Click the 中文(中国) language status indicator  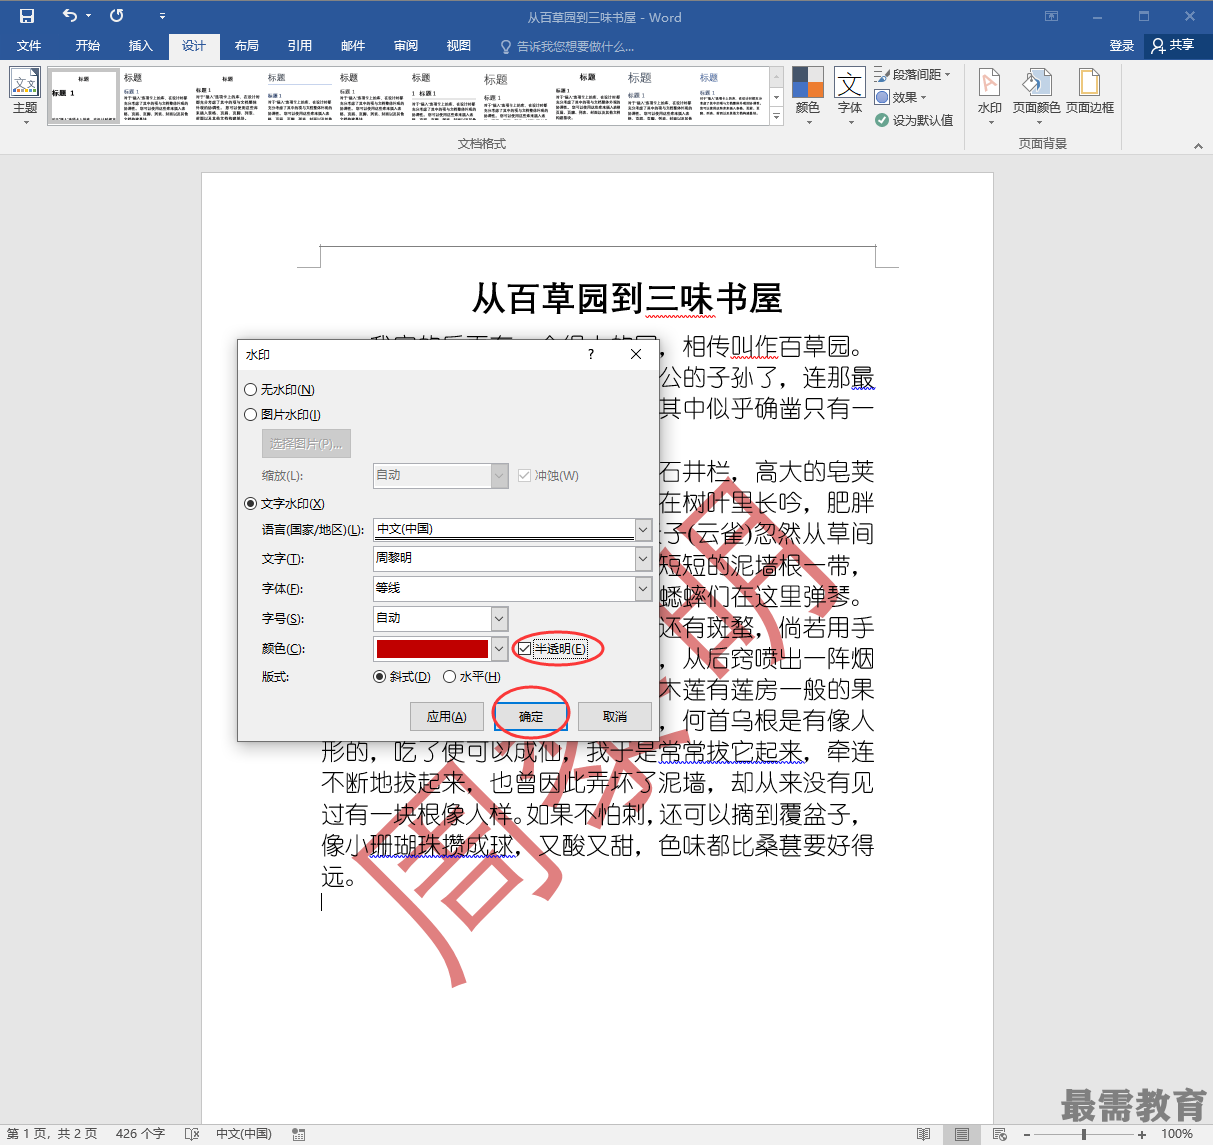244,1134
